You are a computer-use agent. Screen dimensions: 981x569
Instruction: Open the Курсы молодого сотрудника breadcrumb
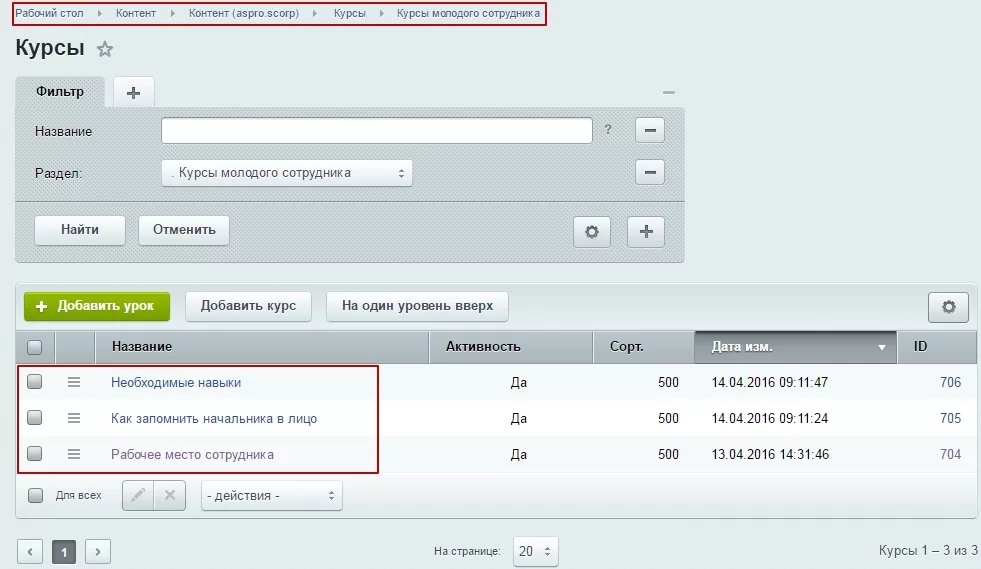coord(469,13)
